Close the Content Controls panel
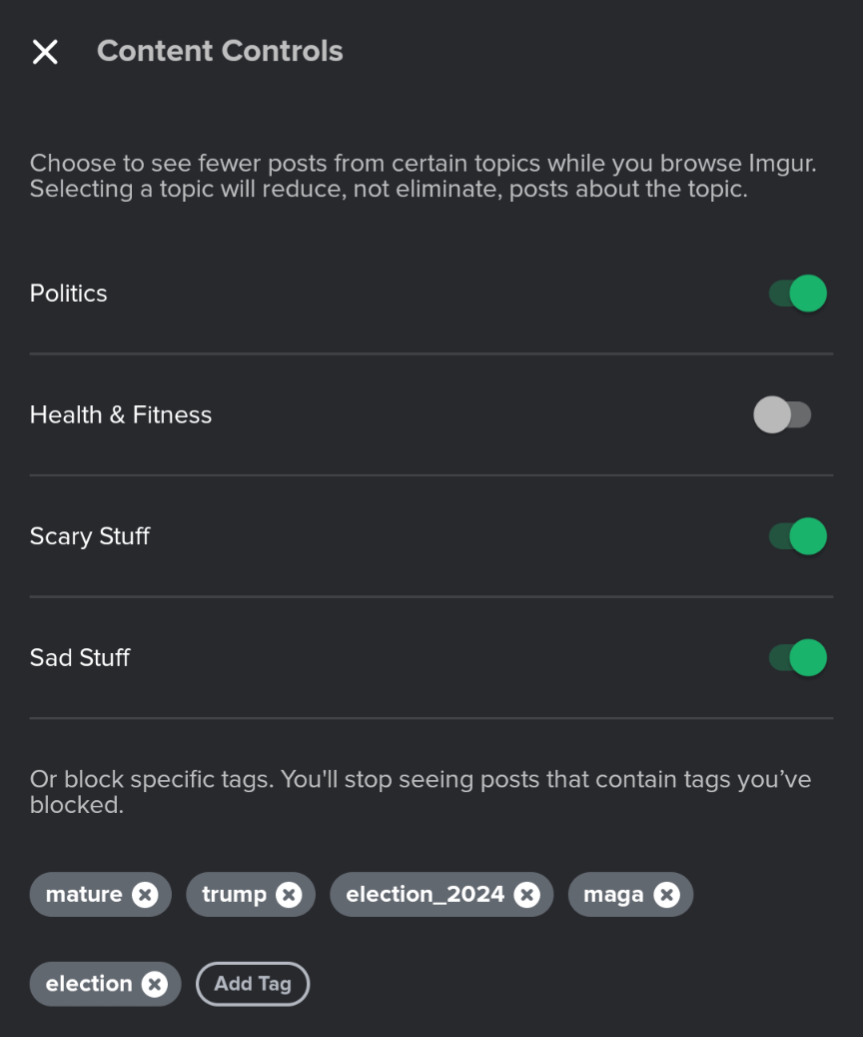863x1037 pixels. coord(45,52)
